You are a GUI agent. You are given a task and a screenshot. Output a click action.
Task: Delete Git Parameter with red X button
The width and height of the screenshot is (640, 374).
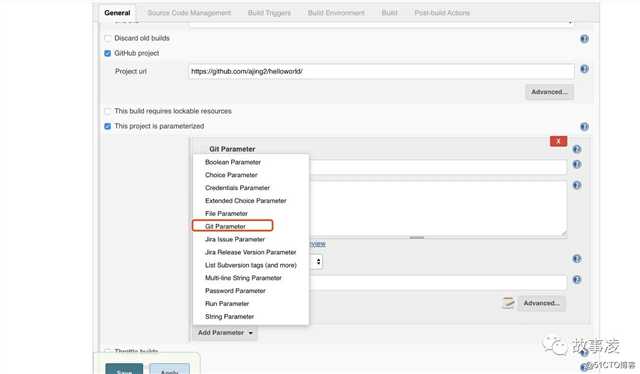[558, 141]
